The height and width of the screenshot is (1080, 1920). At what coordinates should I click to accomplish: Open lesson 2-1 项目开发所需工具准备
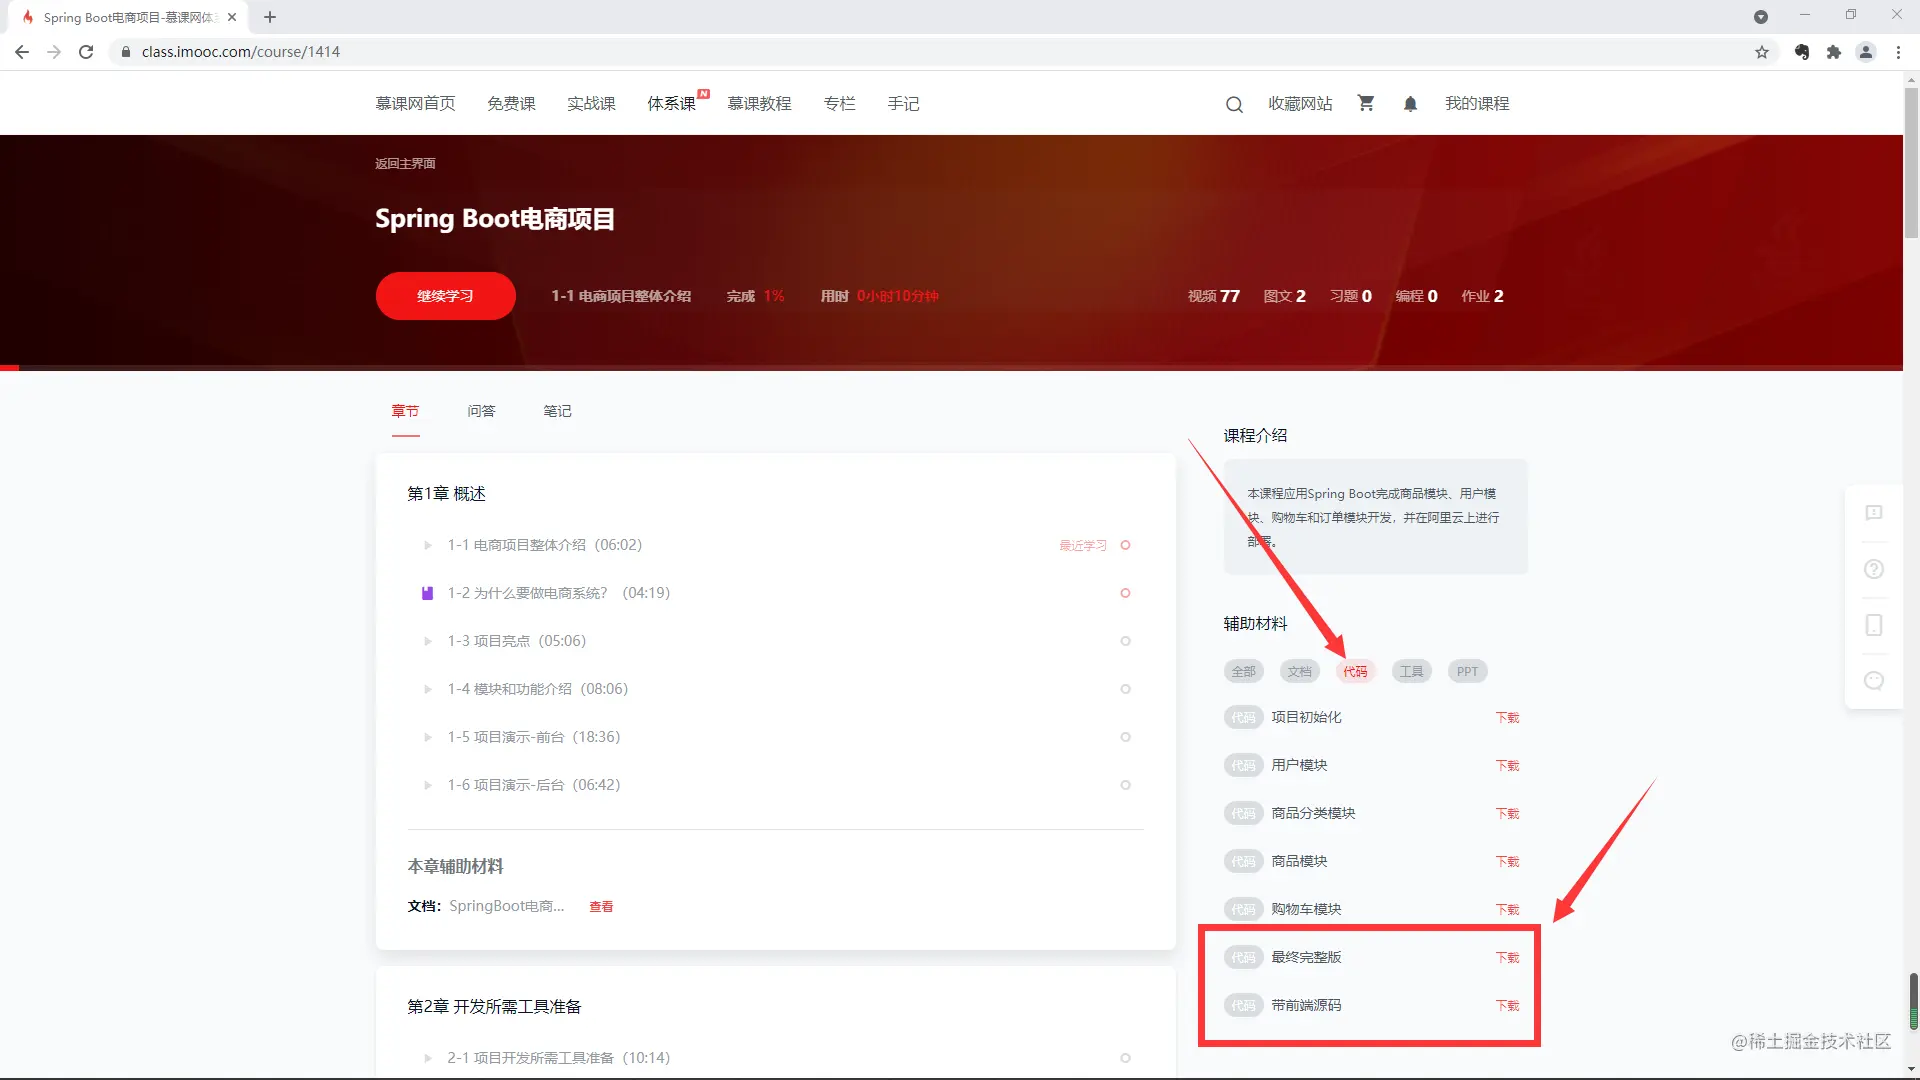click(x=559, y=1058)
